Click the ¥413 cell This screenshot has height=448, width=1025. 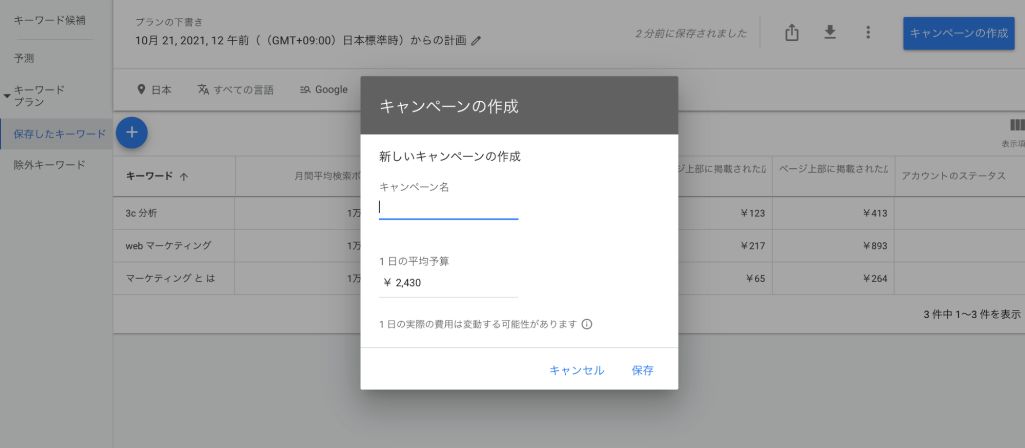pos(875,213)
